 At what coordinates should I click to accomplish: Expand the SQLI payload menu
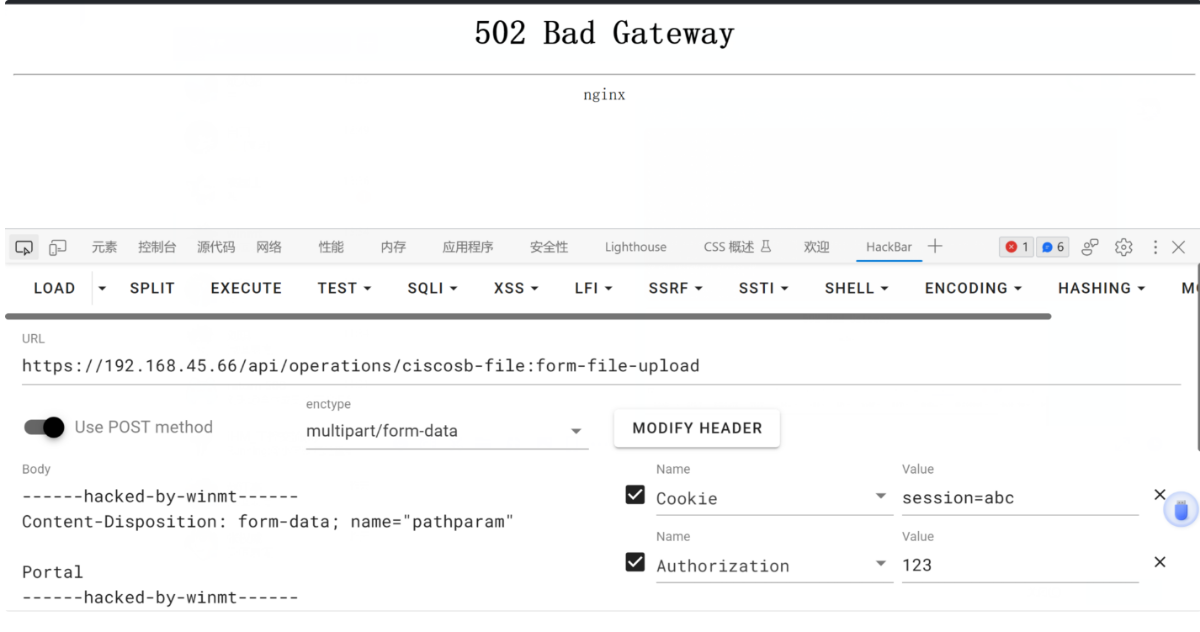pos(432,288)
